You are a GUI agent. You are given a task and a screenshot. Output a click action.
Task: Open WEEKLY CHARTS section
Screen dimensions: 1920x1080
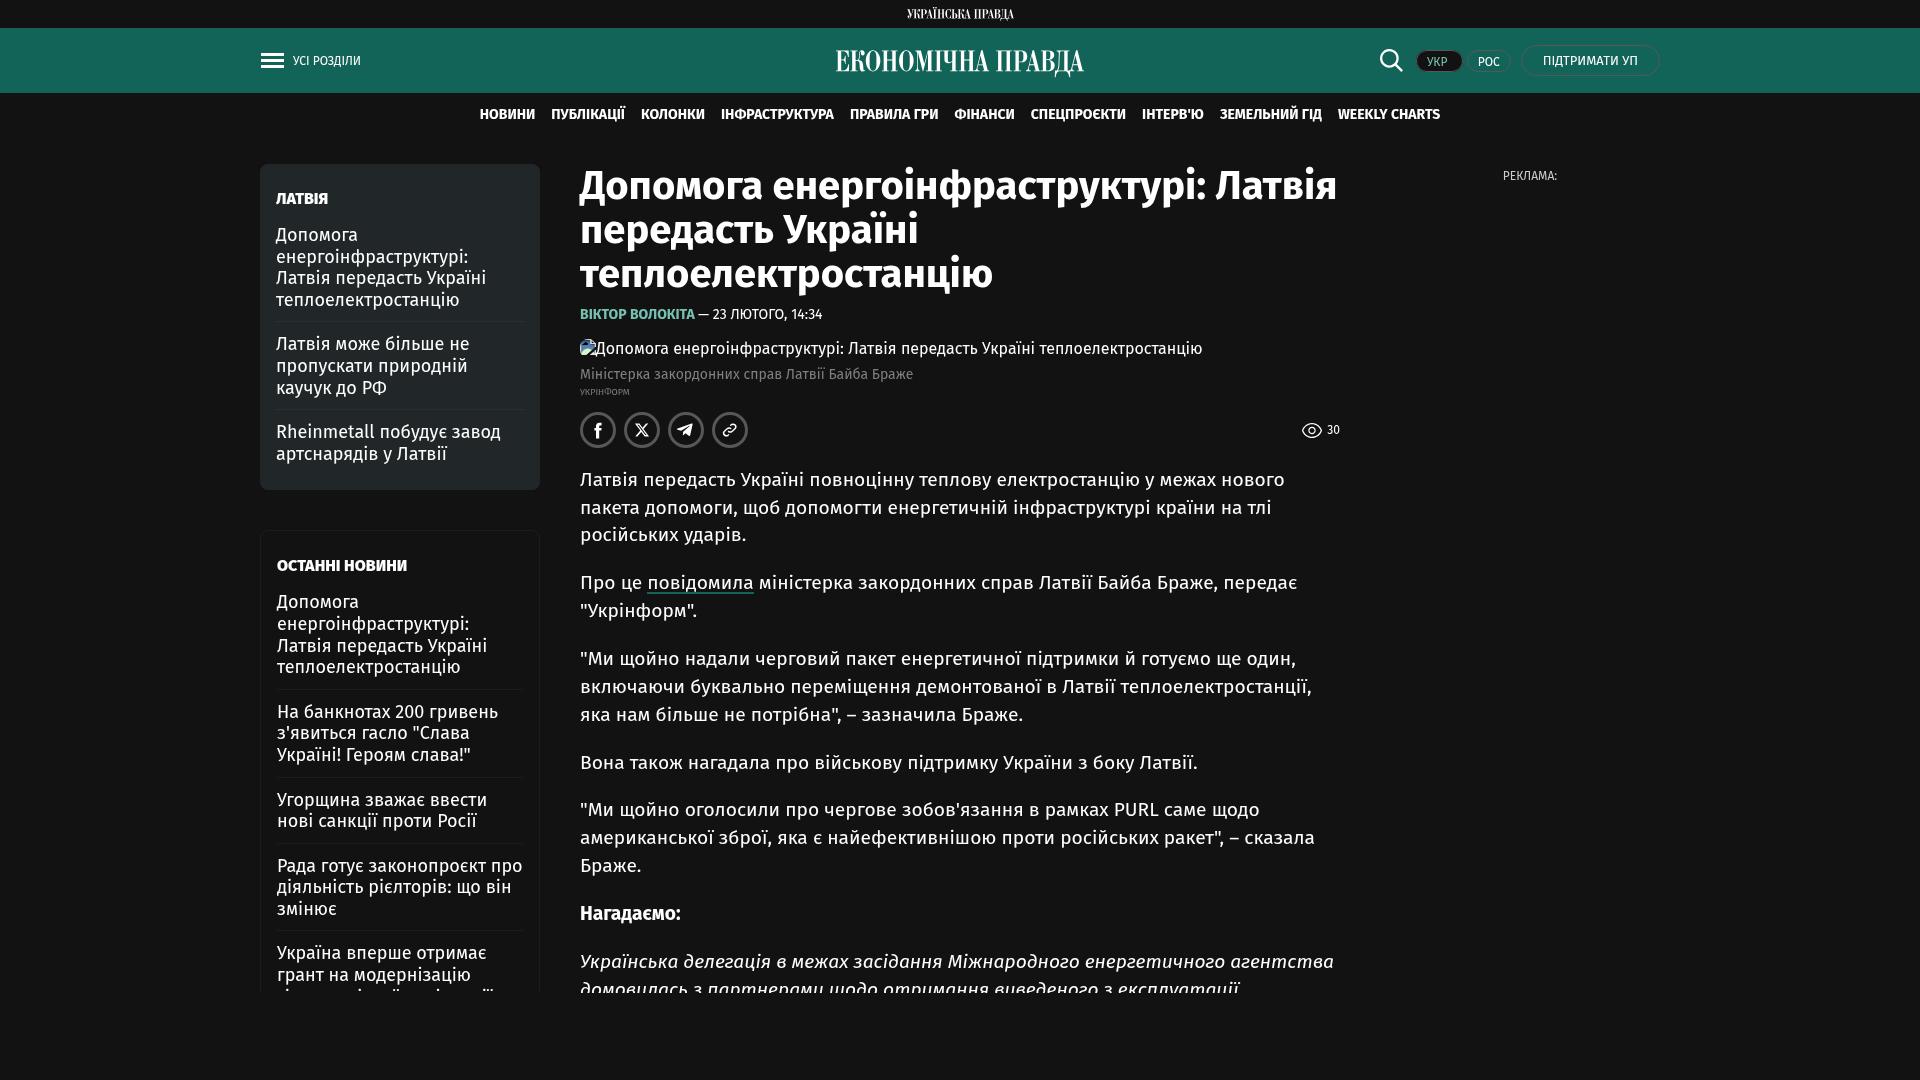1388,115
